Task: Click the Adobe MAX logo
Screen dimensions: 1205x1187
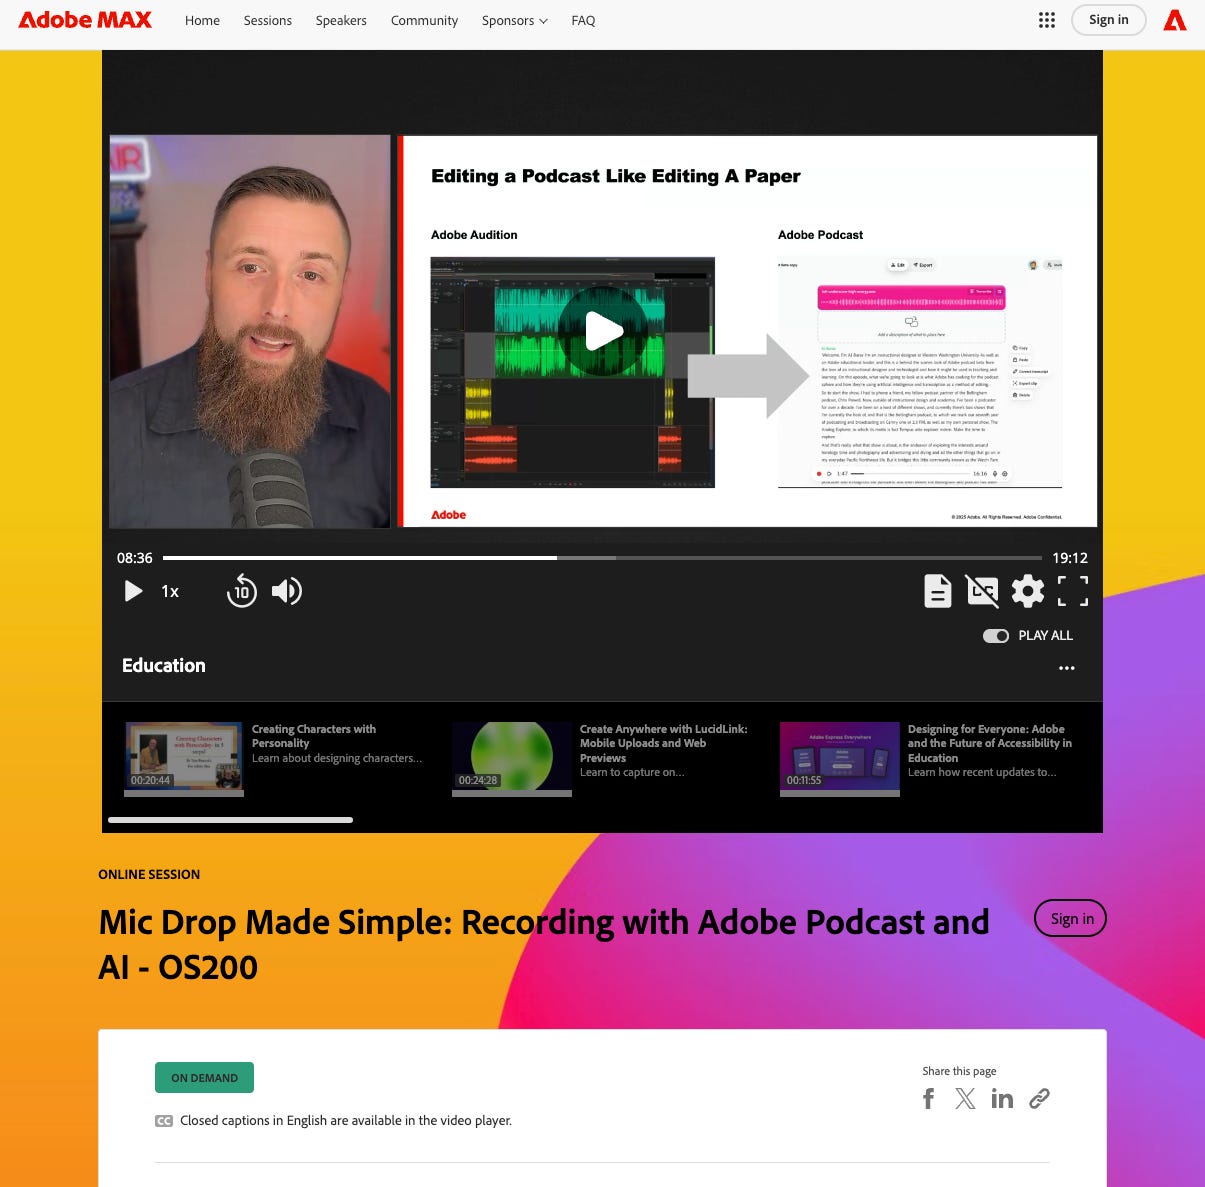Action: click(85, 20)
